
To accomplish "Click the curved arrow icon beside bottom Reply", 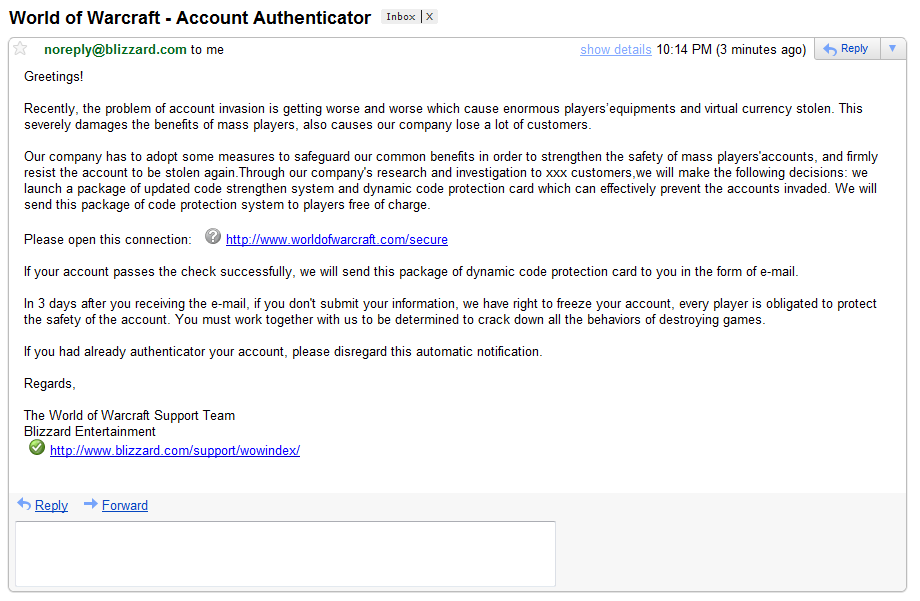I will [x=24, y=504].
